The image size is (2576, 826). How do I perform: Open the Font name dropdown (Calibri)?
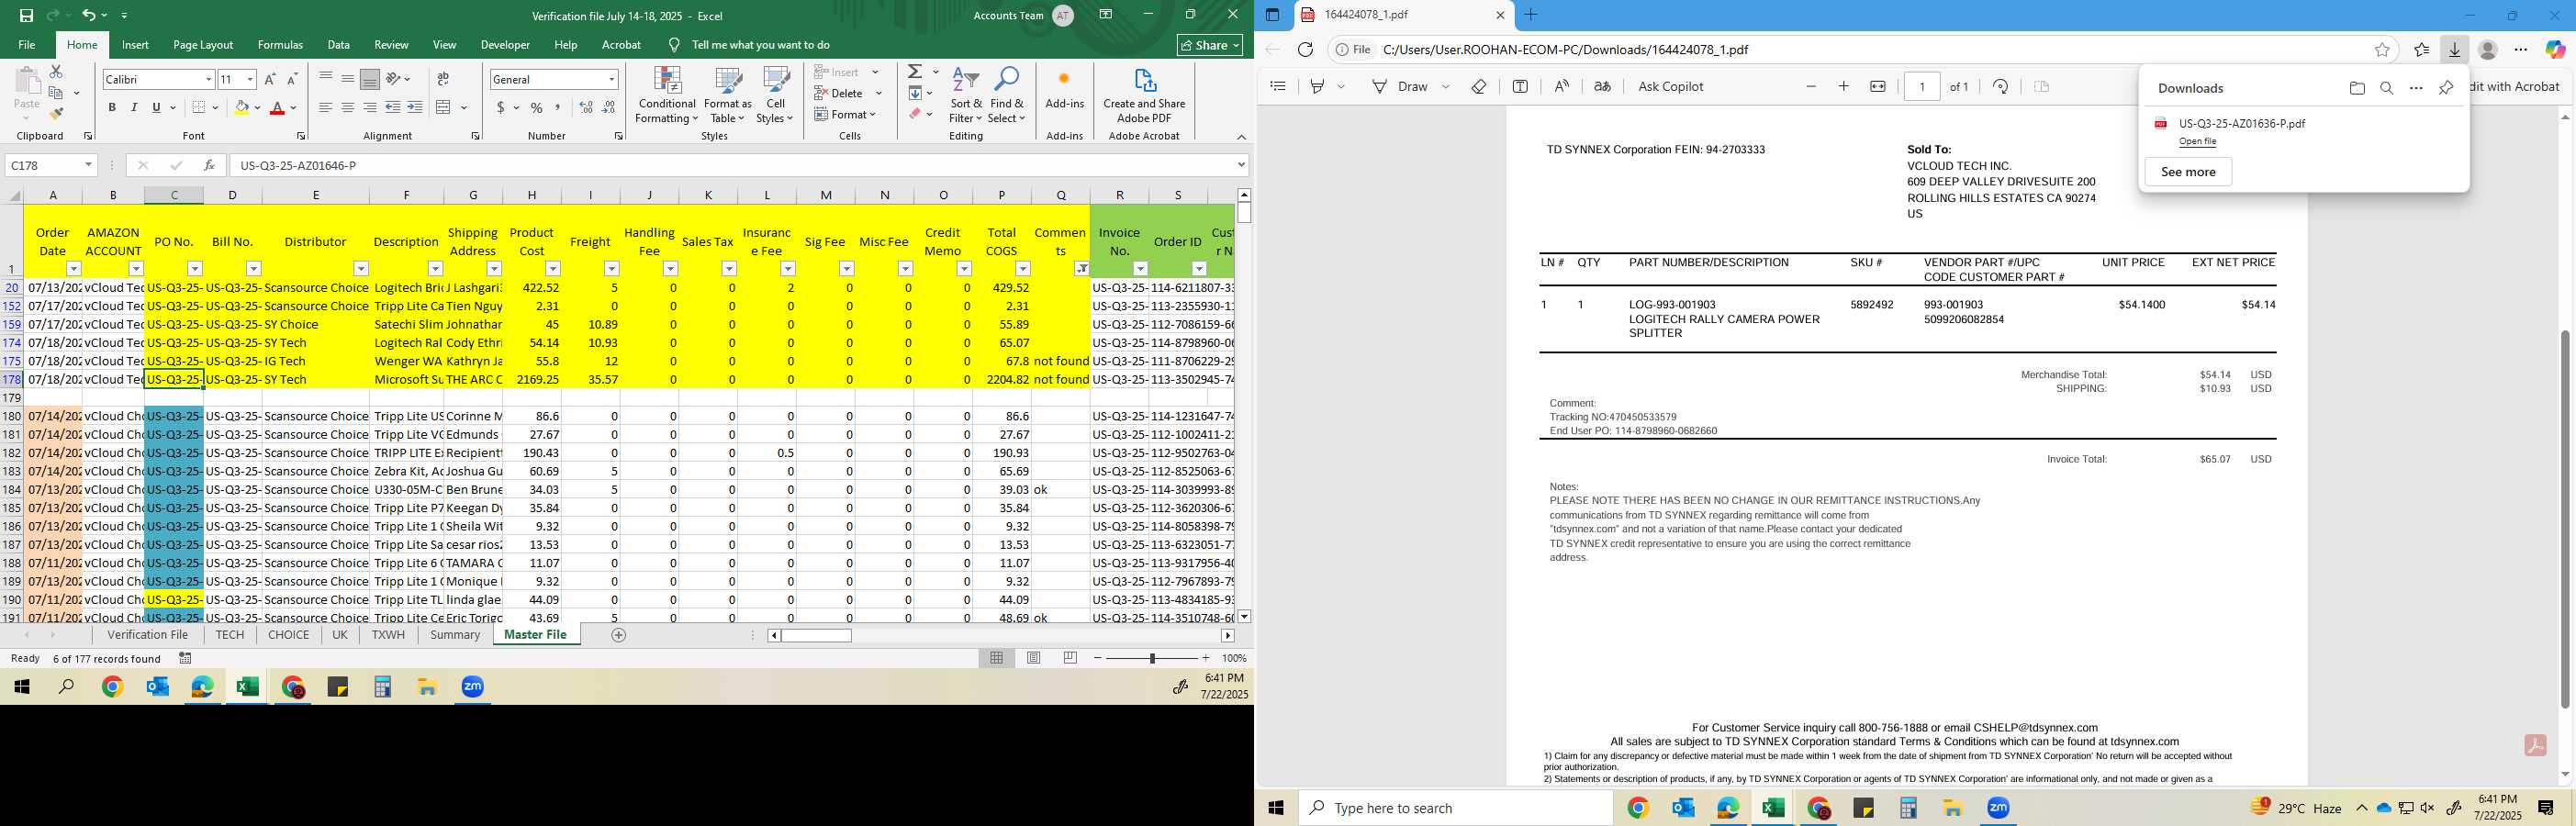coord(208,79)
